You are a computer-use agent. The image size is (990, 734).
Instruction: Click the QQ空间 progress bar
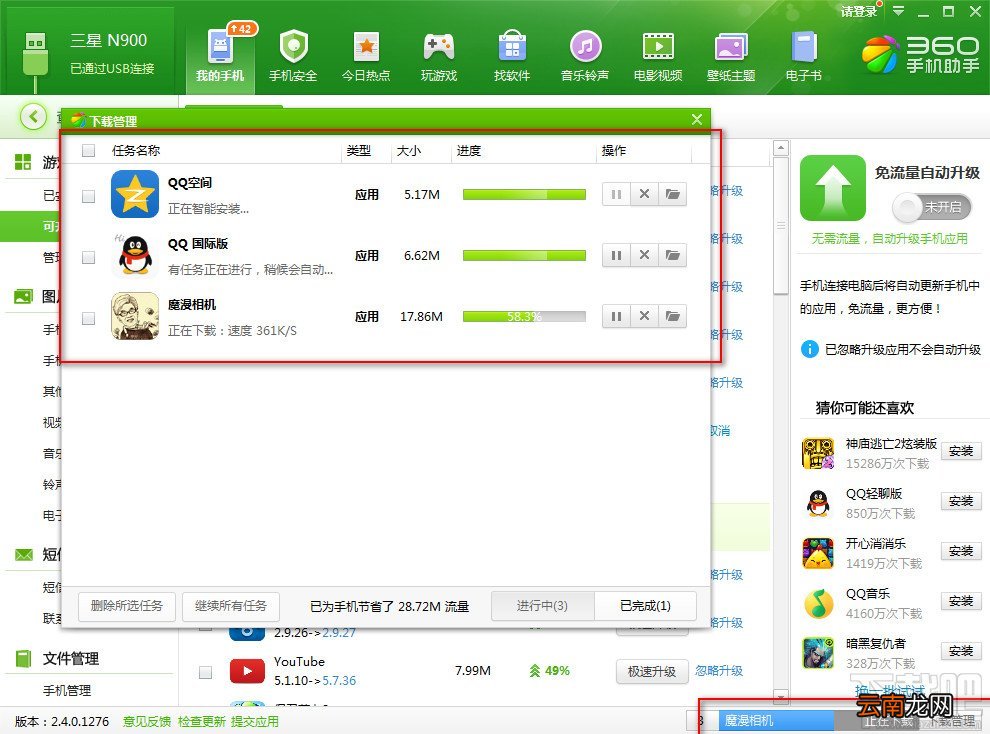[x=524, y=194]
